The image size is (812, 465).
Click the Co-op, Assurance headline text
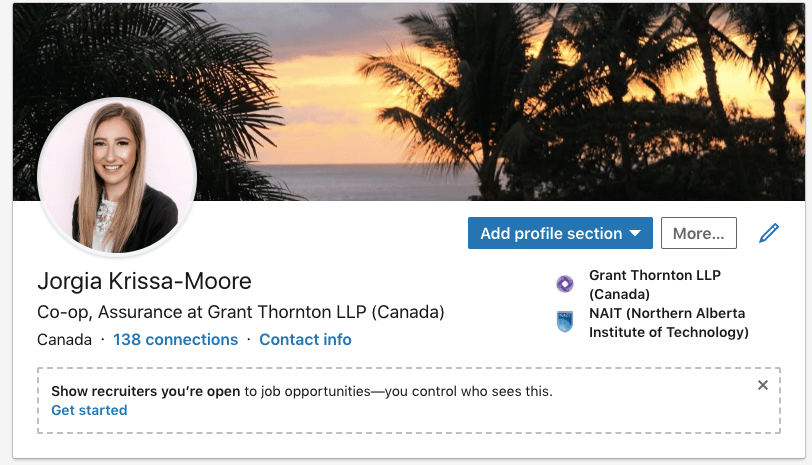(240, 311)
